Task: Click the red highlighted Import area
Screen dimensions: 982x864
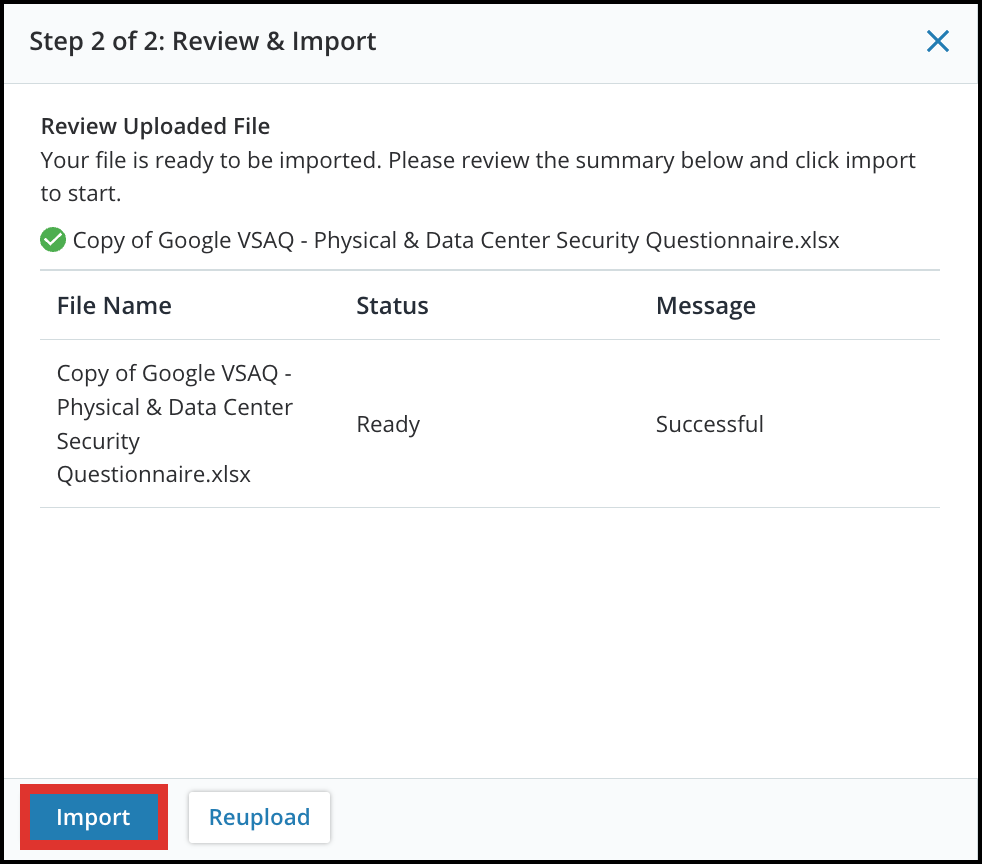Action: coord(92,817)
